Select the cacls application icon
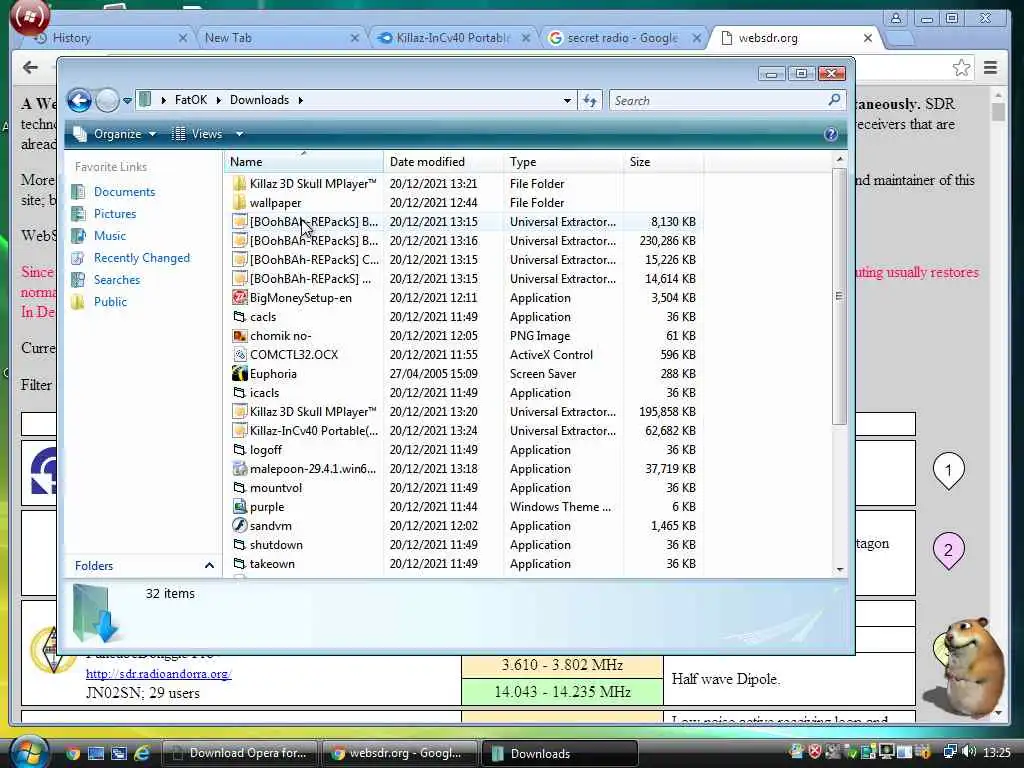1024x768 pixels. click(240, 317)
